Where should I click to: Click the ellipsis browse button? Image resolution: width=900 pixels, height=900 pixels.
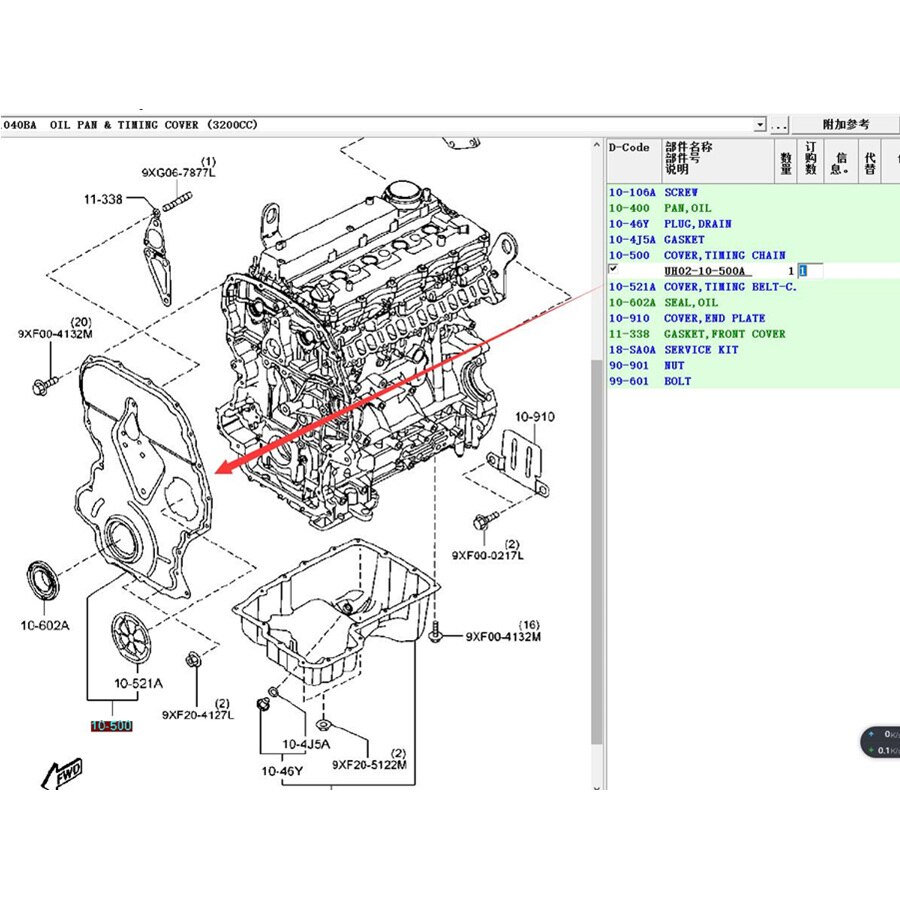pyautogui.click(x=780, y=125)
